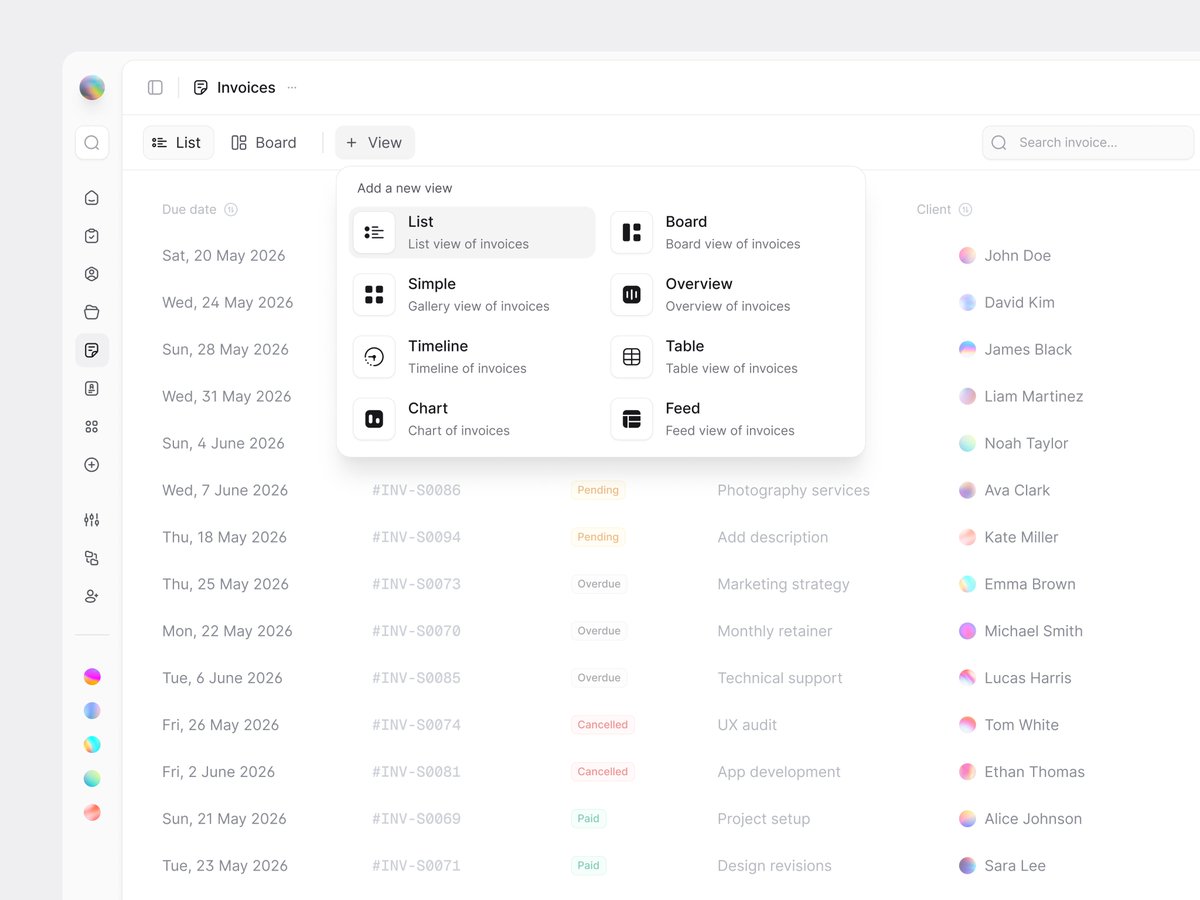Open the settings sliders icon in sidebar

click(92, 520)
